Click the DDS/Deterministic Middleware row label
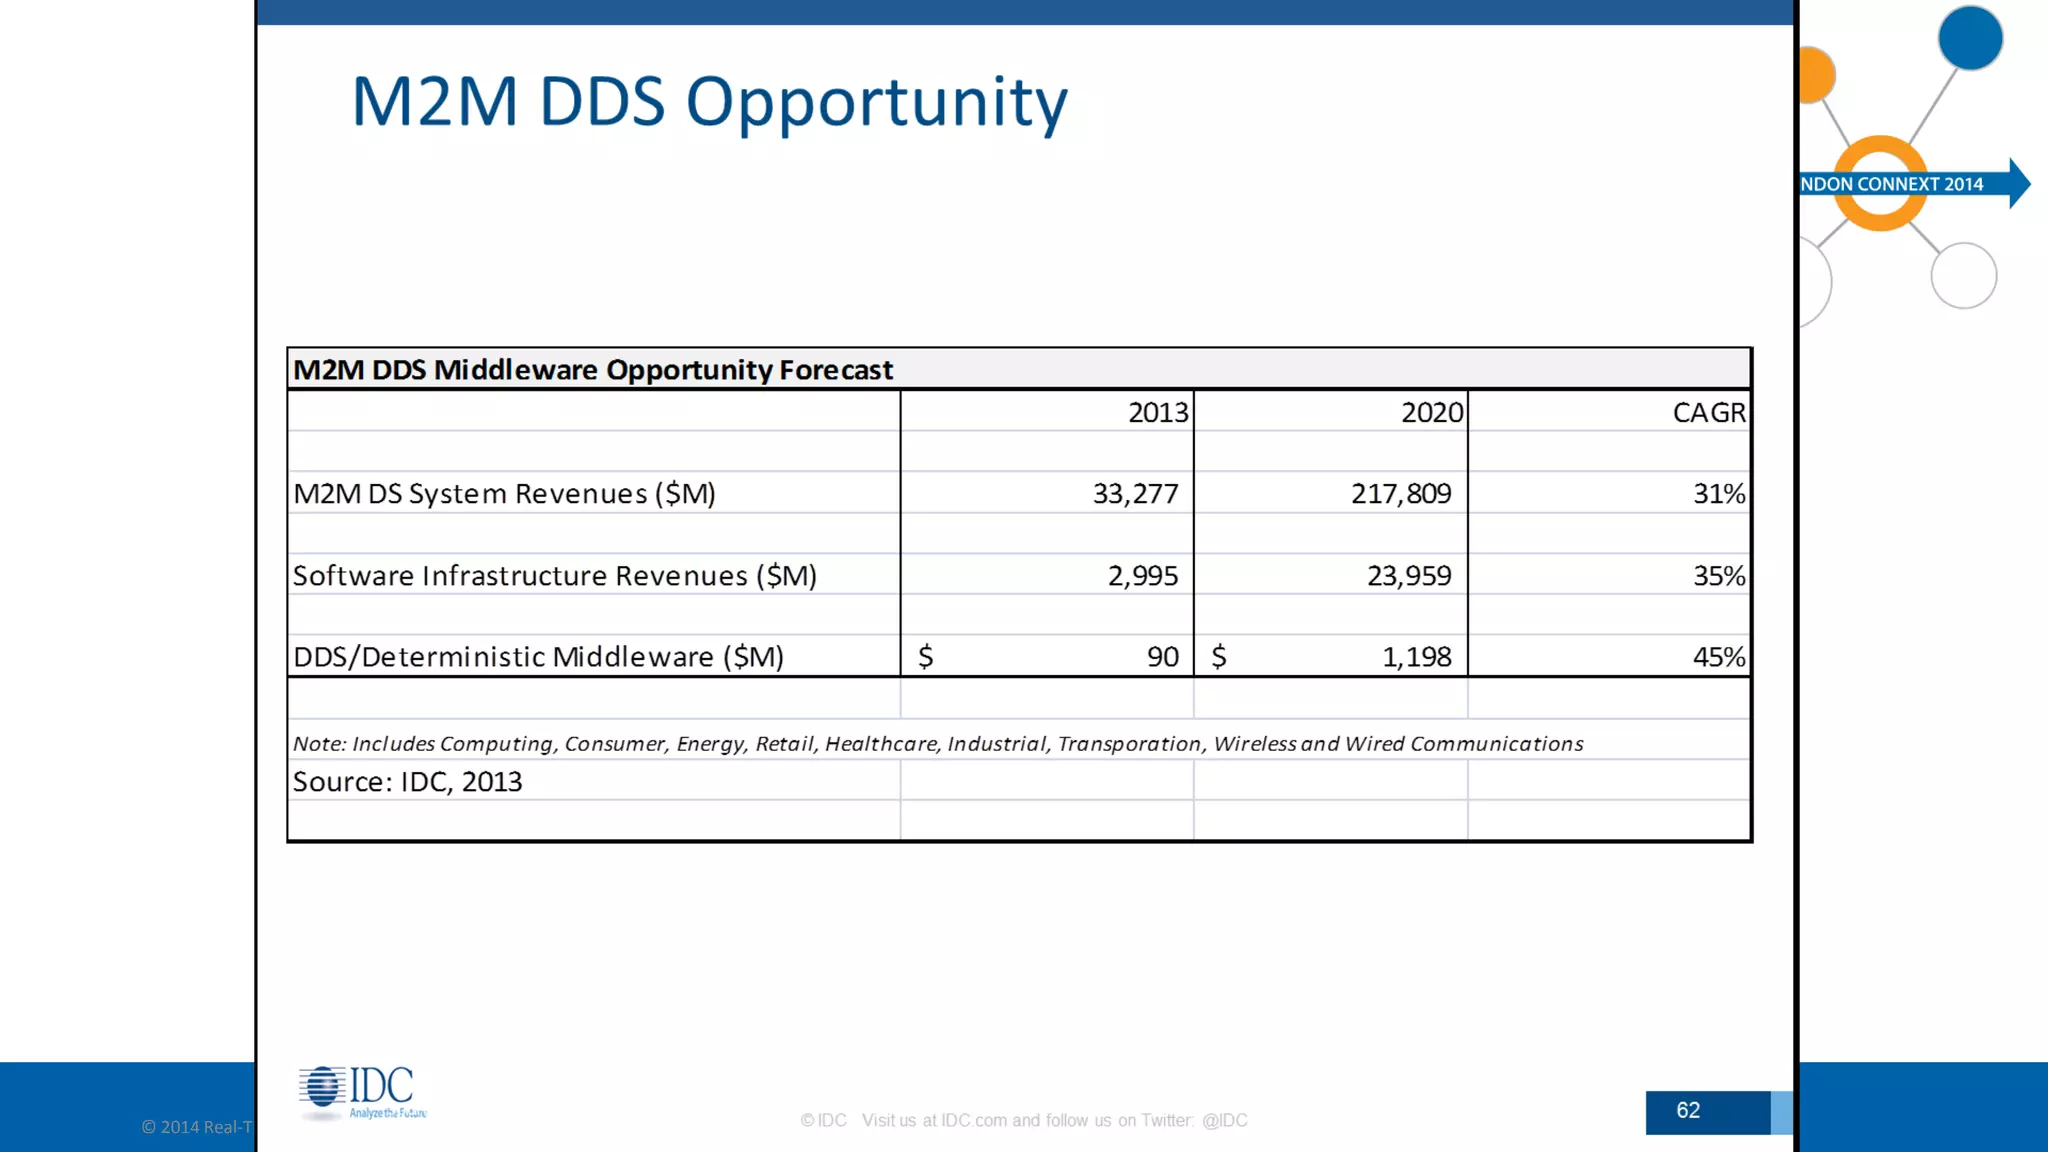The height and width of the screenshot is (1152, 2048). (538, 657)
